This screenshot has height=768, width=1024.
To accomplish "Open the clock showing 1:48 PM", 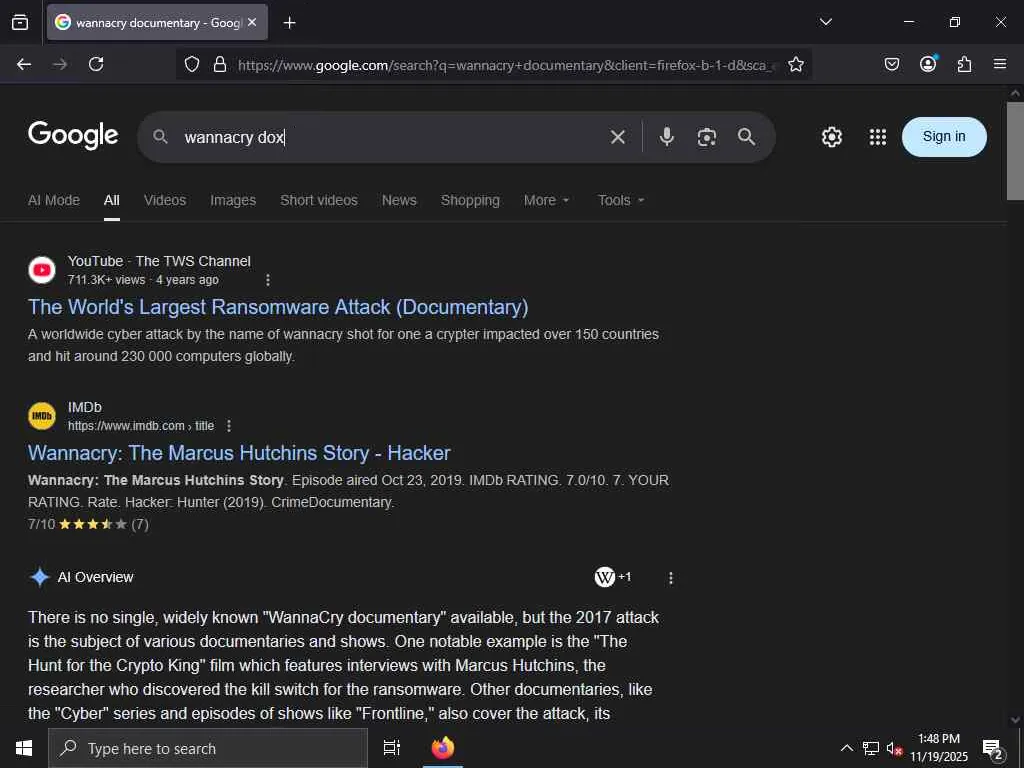I will [x=939, y=748].
